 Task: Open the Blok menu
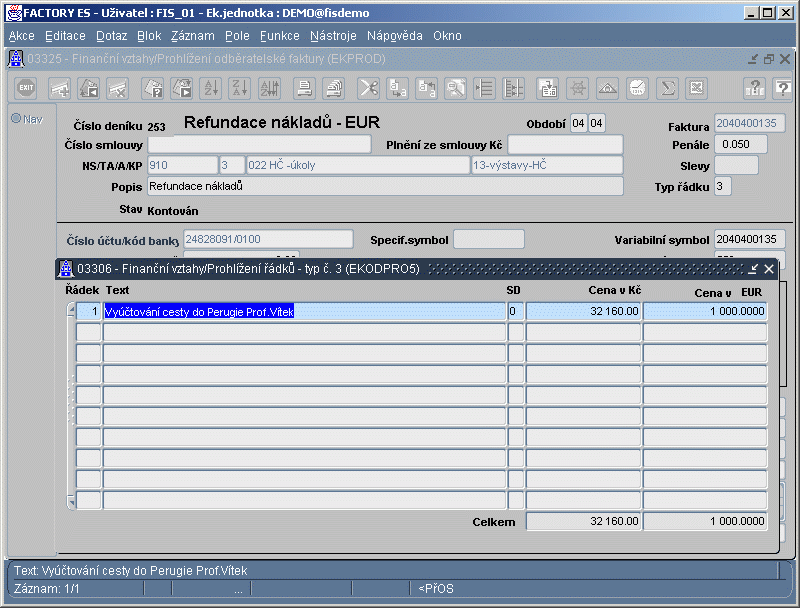click(x=149, y=36)
